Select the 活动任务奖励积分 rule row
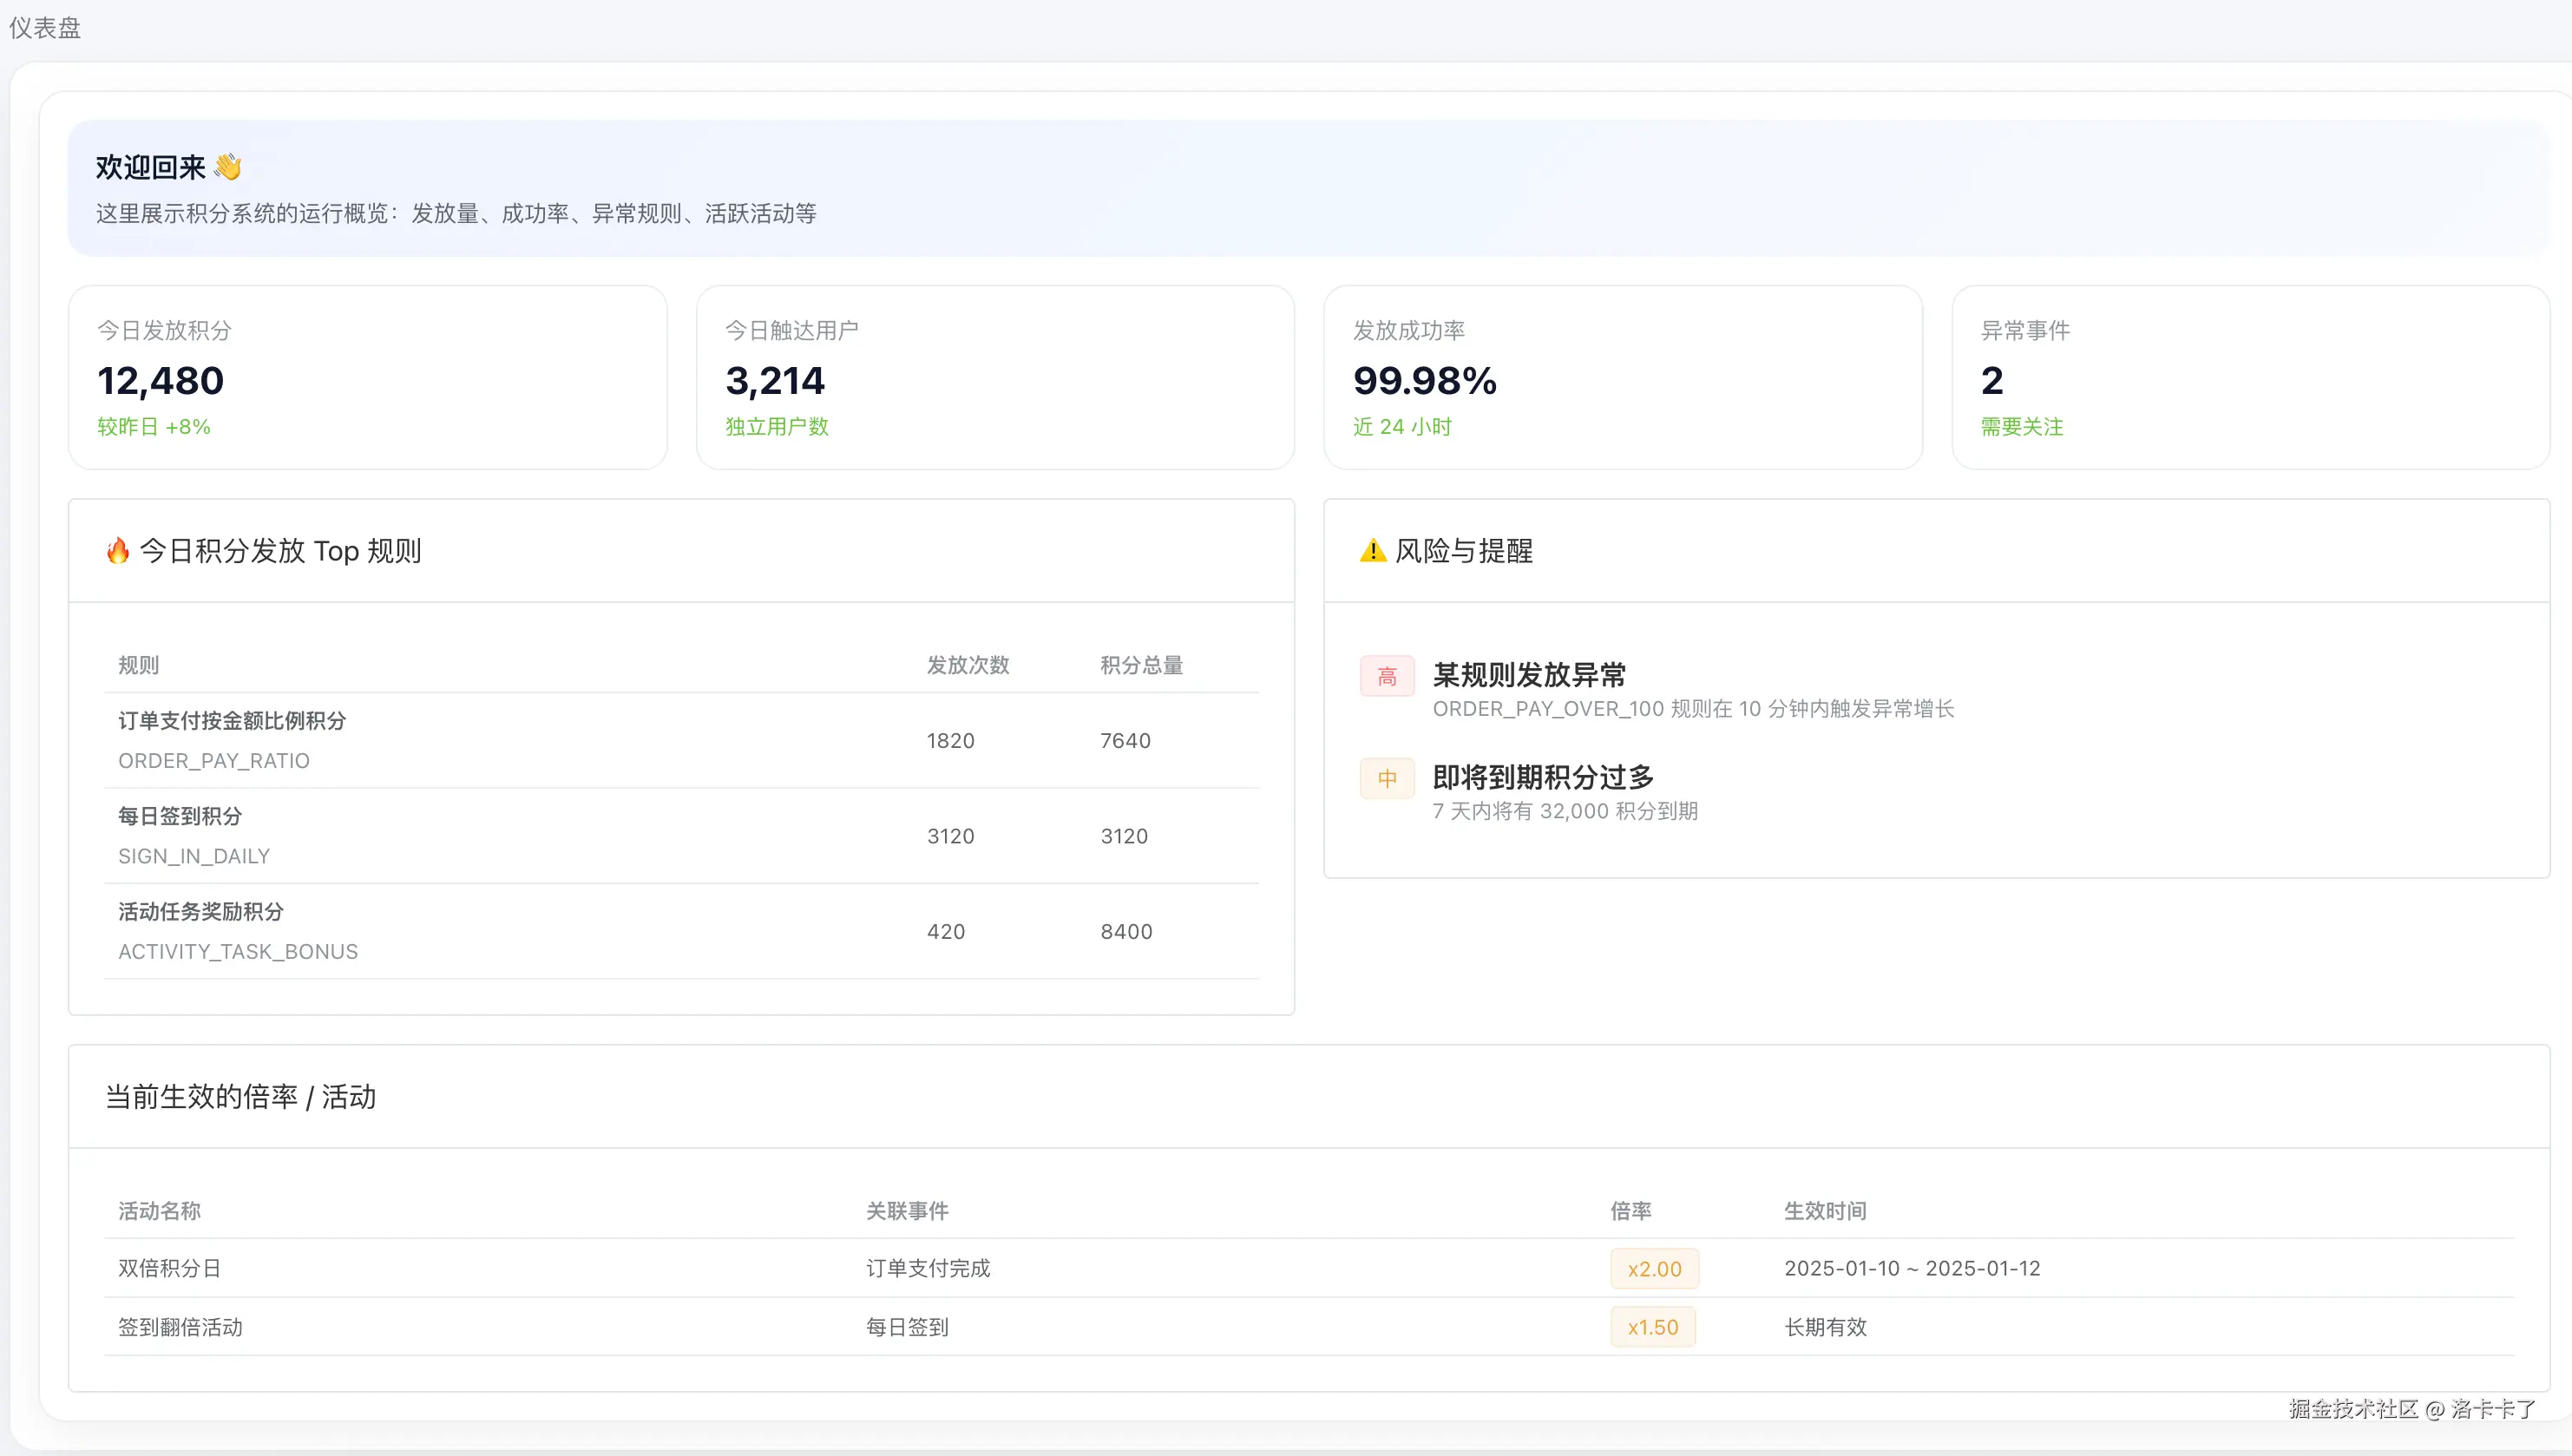 pos(201,912)
